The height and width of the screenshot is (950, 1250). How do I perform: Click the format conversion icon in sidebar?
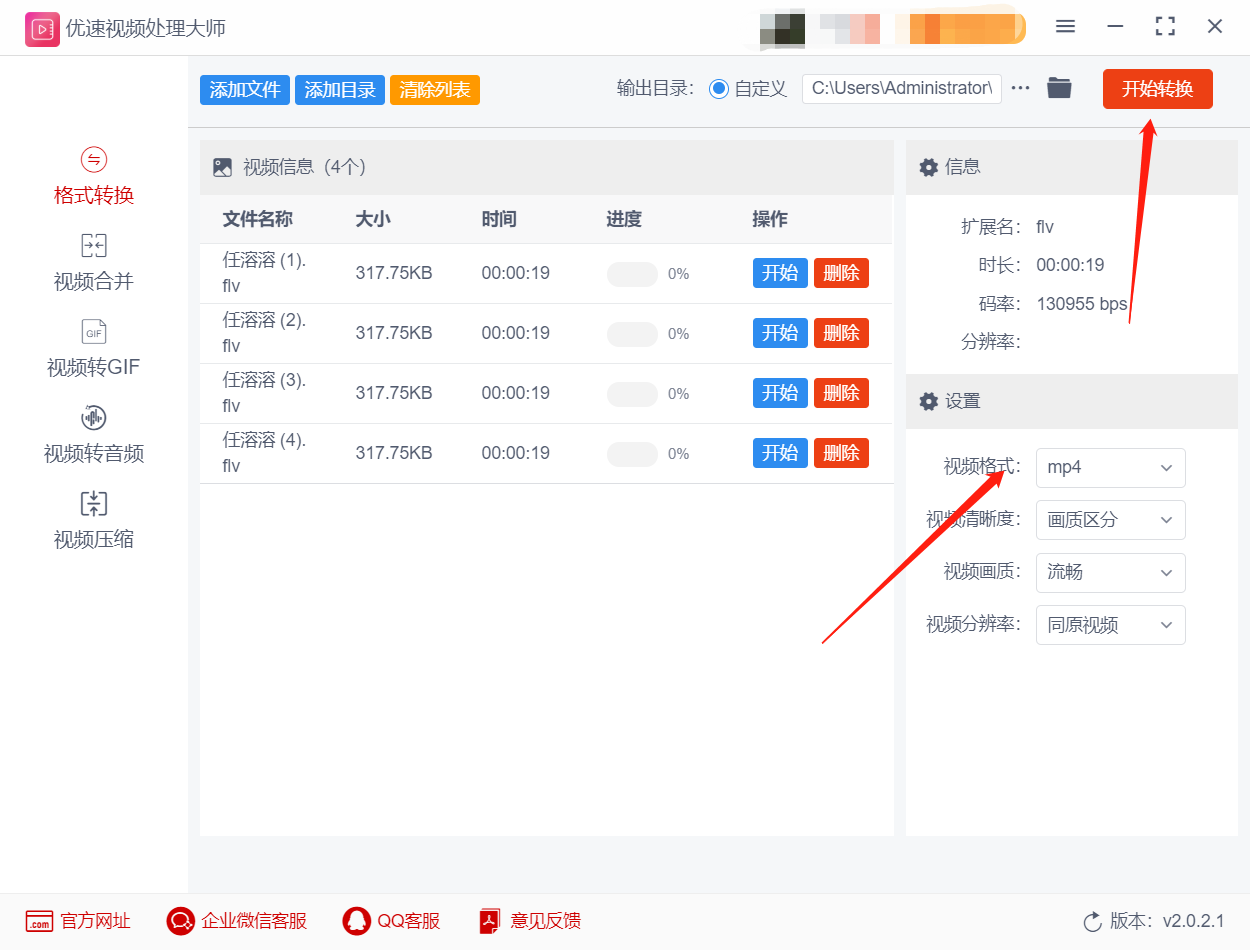point(93,160)
